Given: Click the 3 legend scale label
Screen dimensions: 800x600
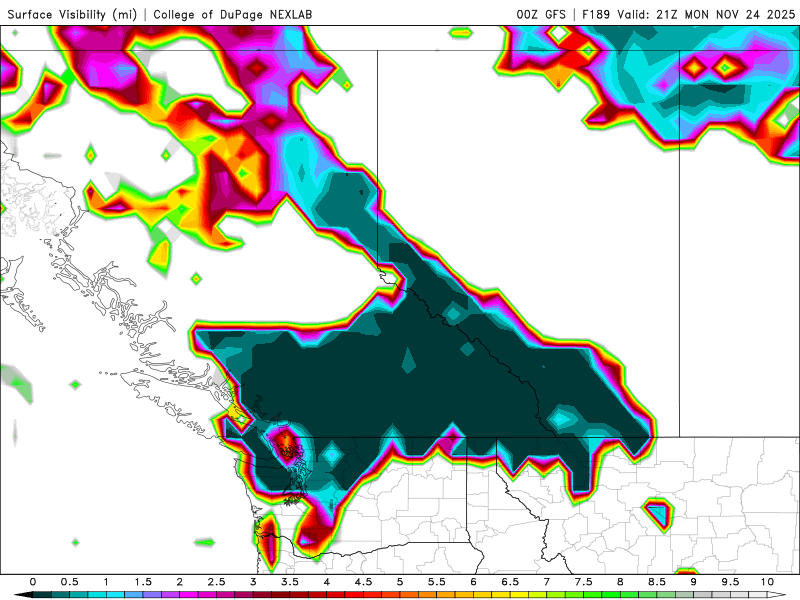Looking at the screenshot, I should pos(253,582).
